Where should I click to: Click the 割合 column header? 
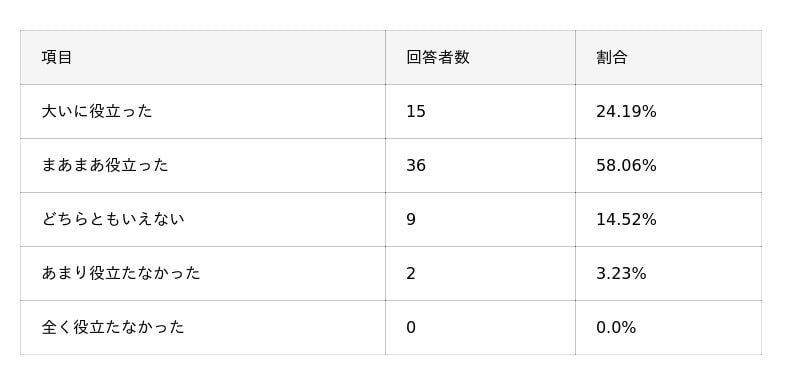(611, 58)
